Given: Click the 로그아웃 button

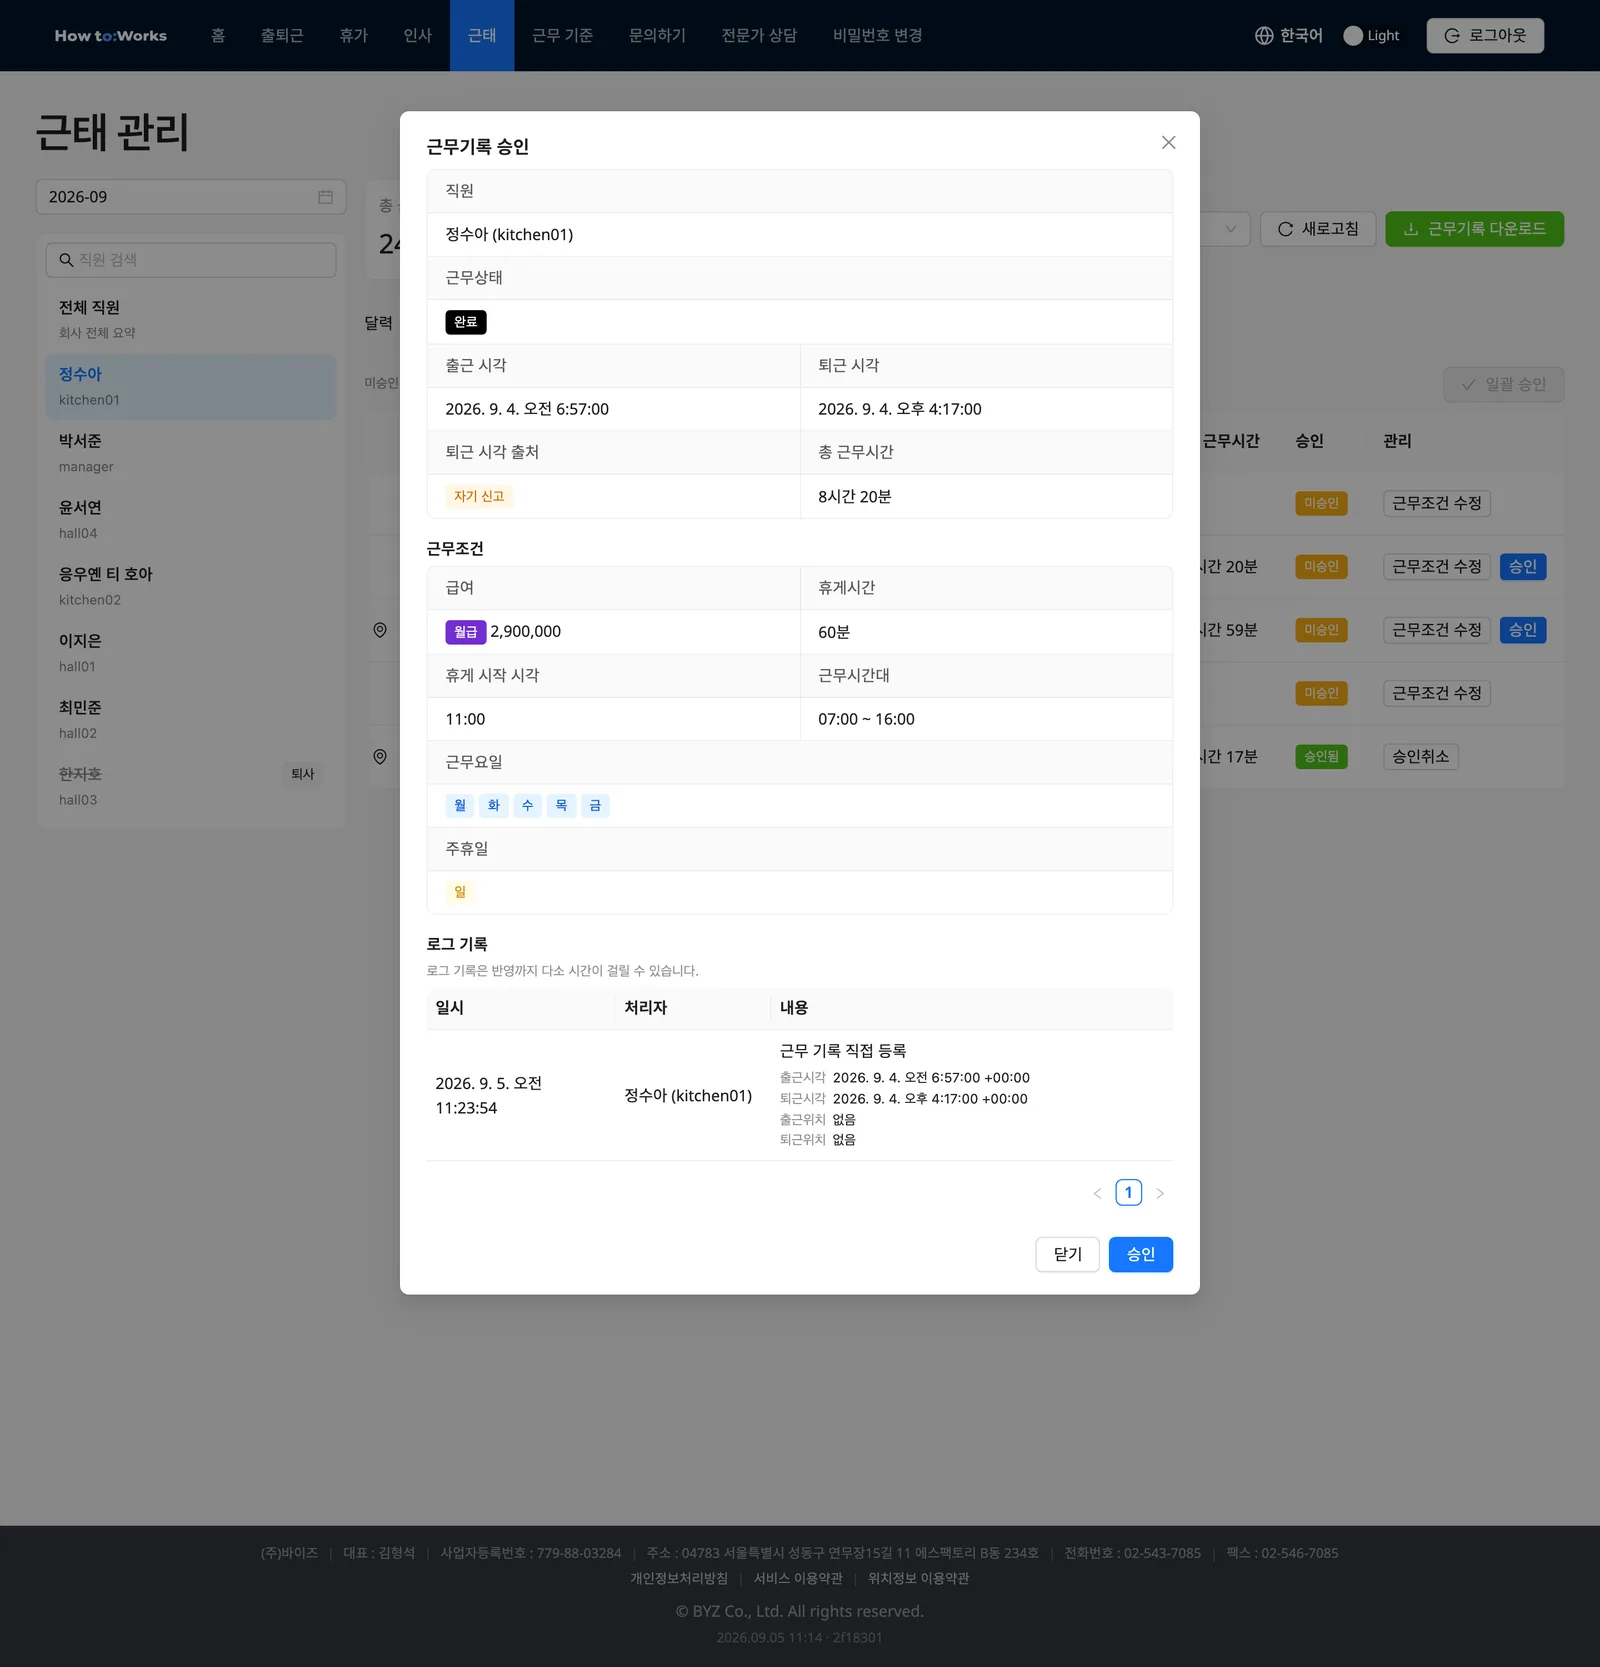Looking at the screenshot, I should point(1485,36).
